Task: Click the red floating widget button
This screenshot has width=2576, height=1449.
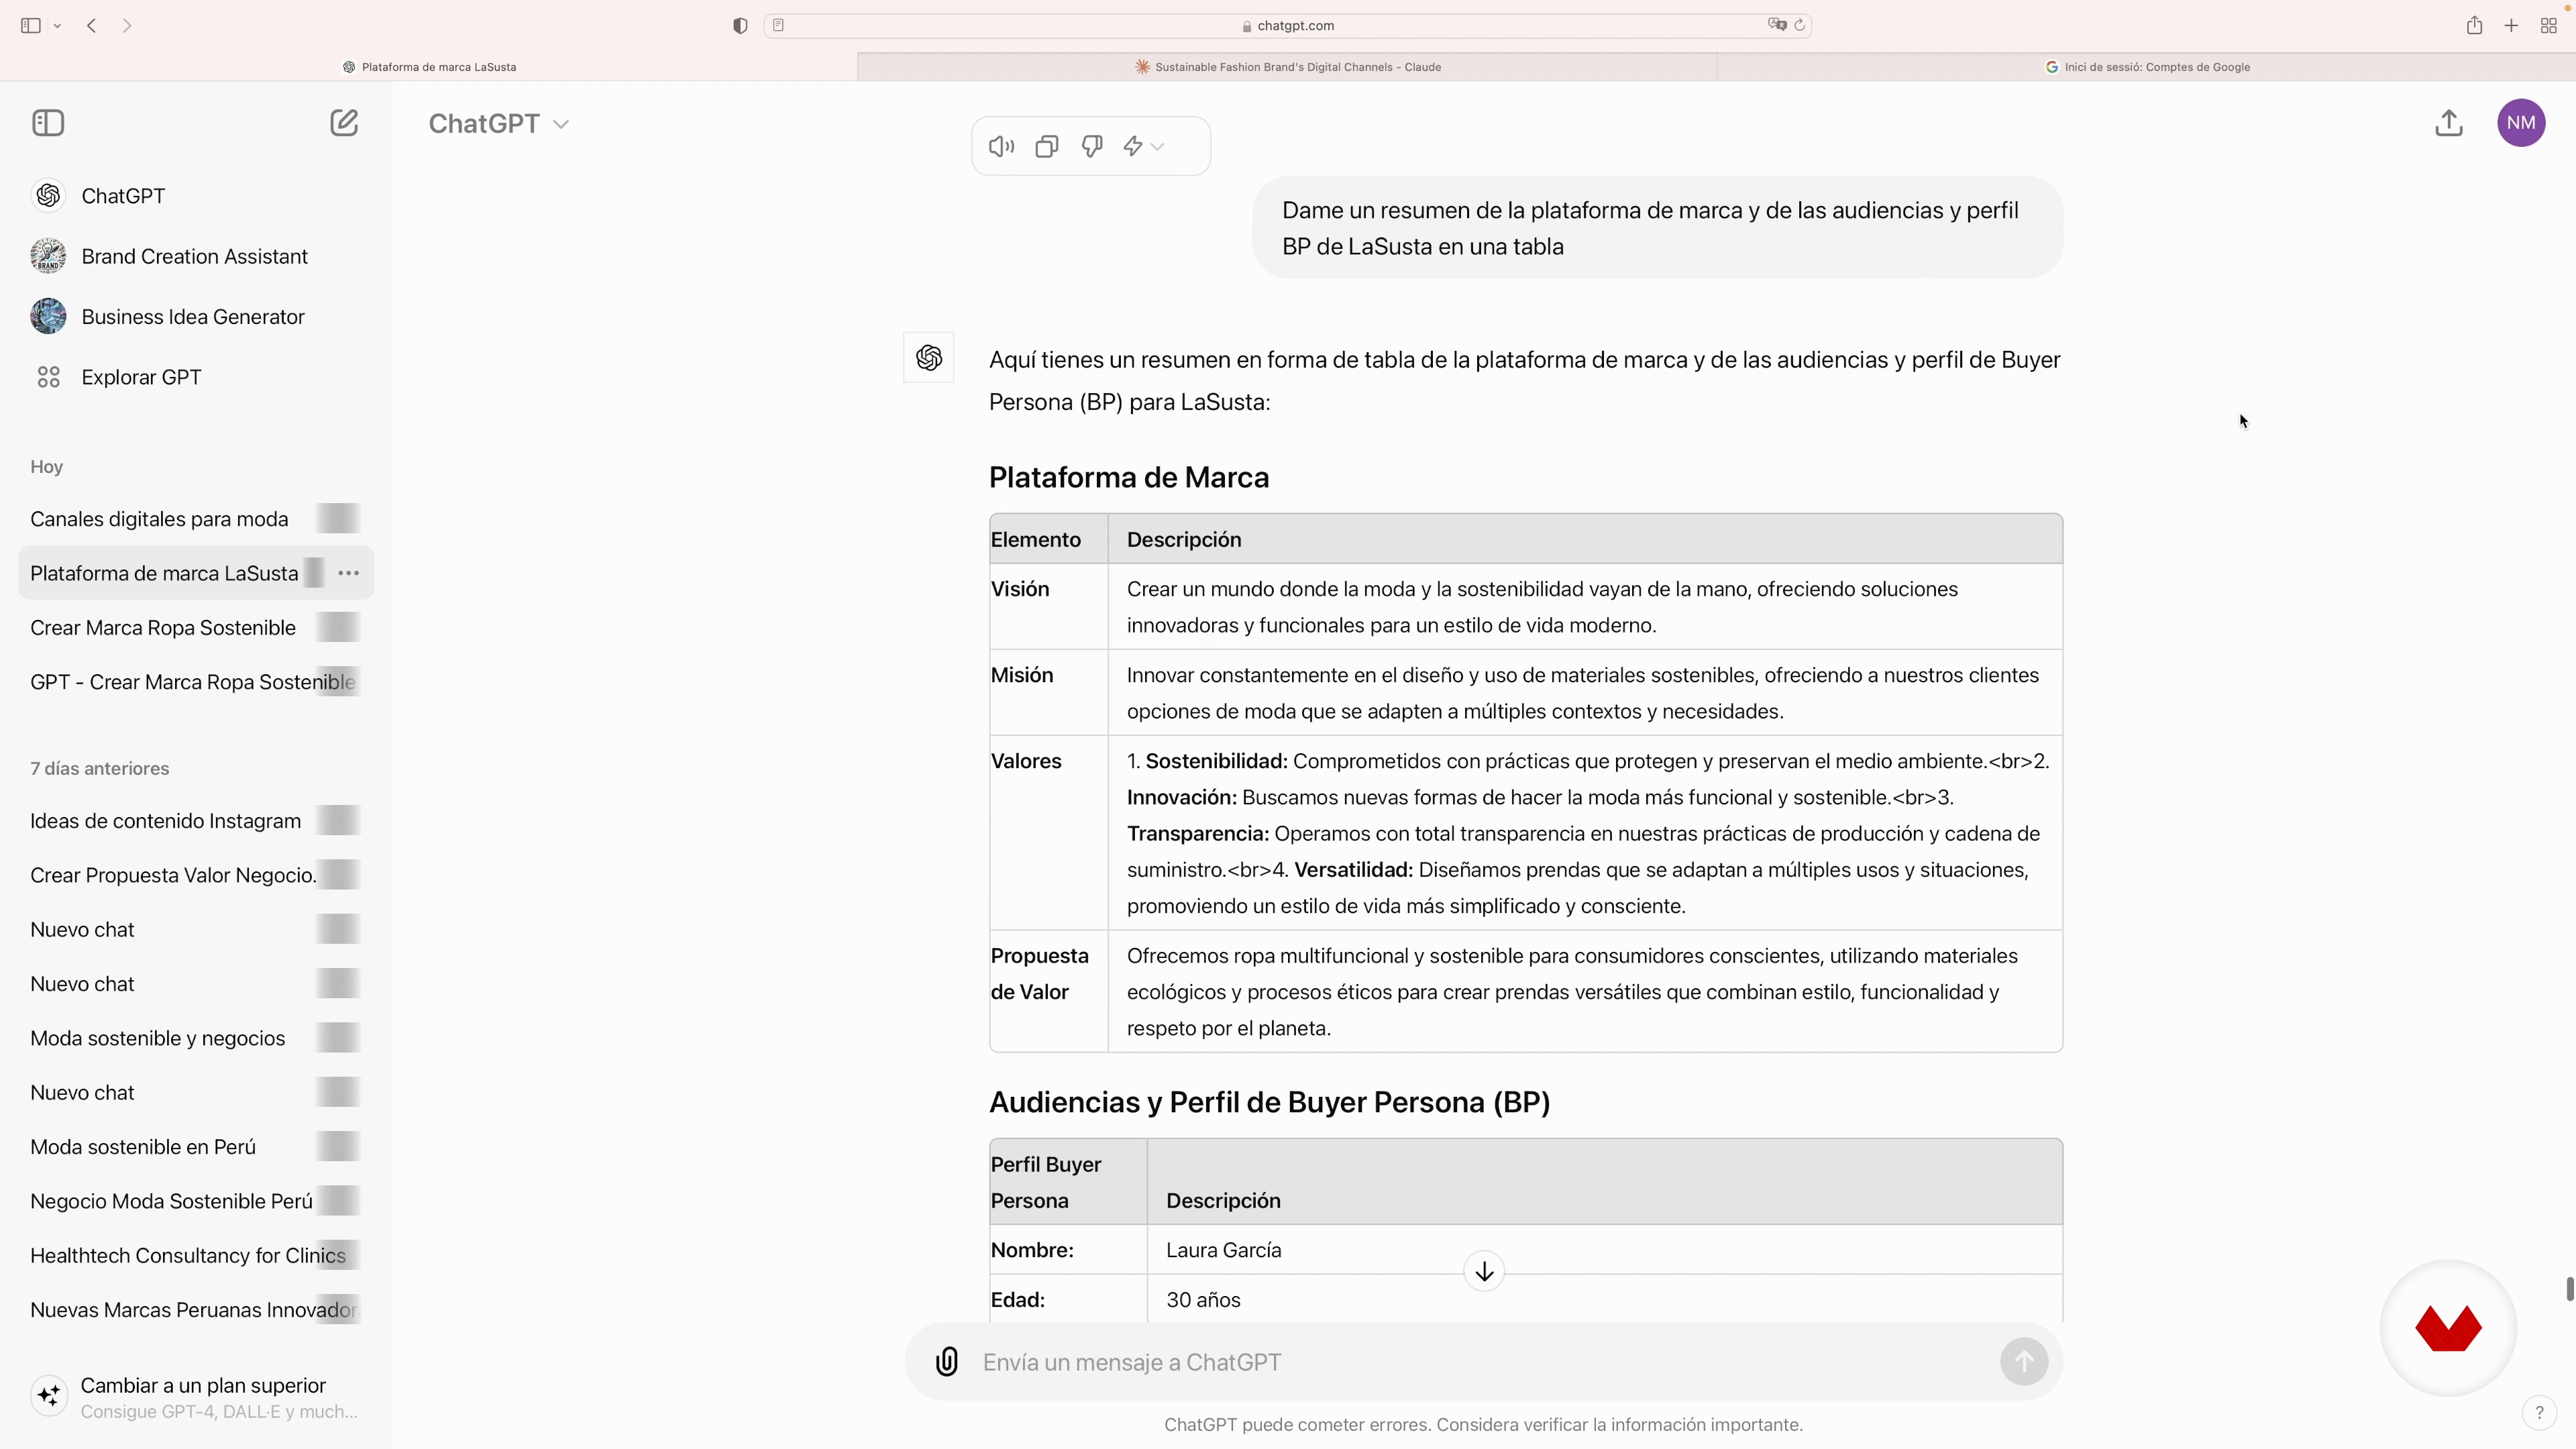Action: [x=2448, y=1328]
